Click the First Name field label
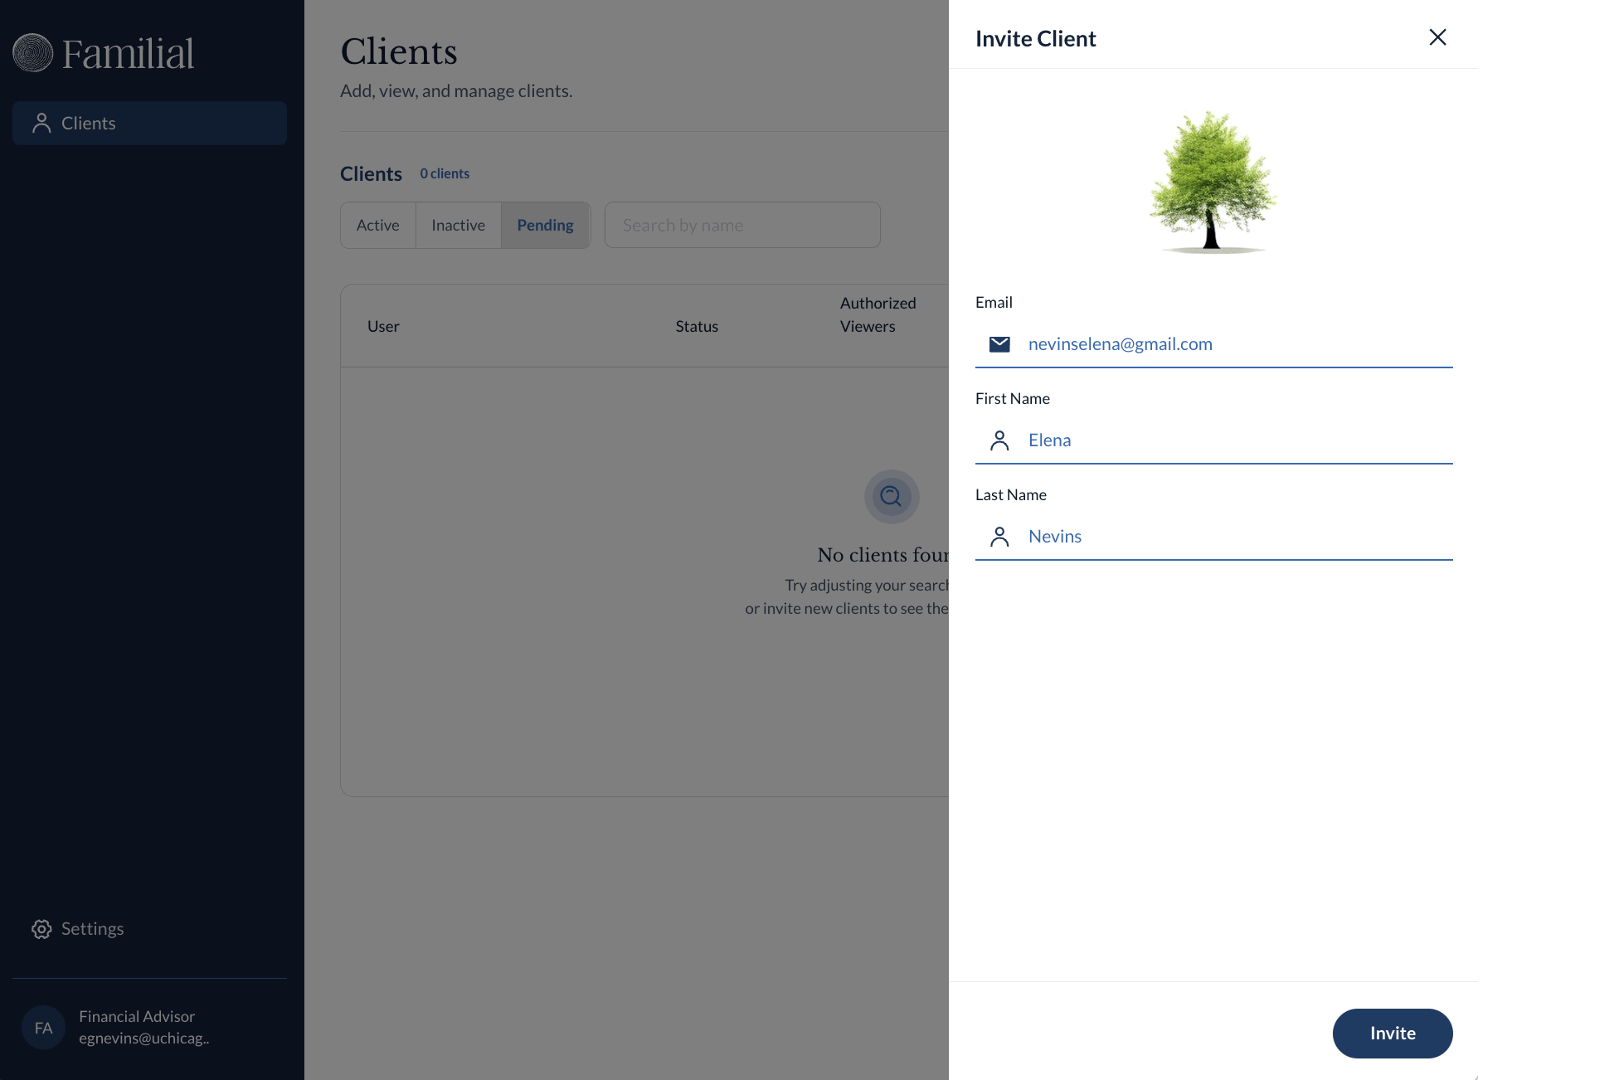Image resolution: width=1620 pixels, height=1080 pixels. coord(1013,398)
